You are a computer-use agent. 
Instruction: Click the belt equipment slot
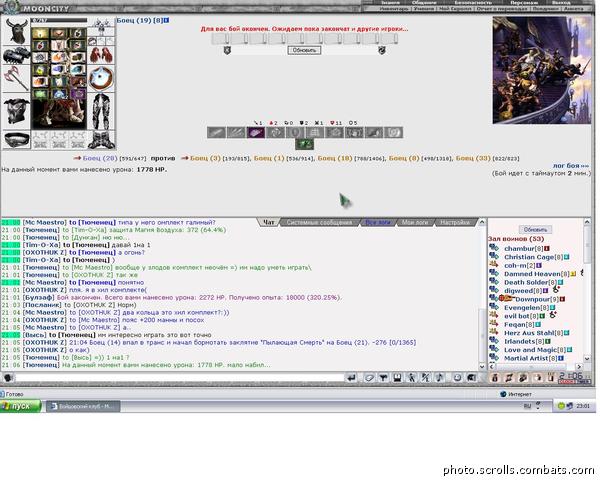pos(16,140)
